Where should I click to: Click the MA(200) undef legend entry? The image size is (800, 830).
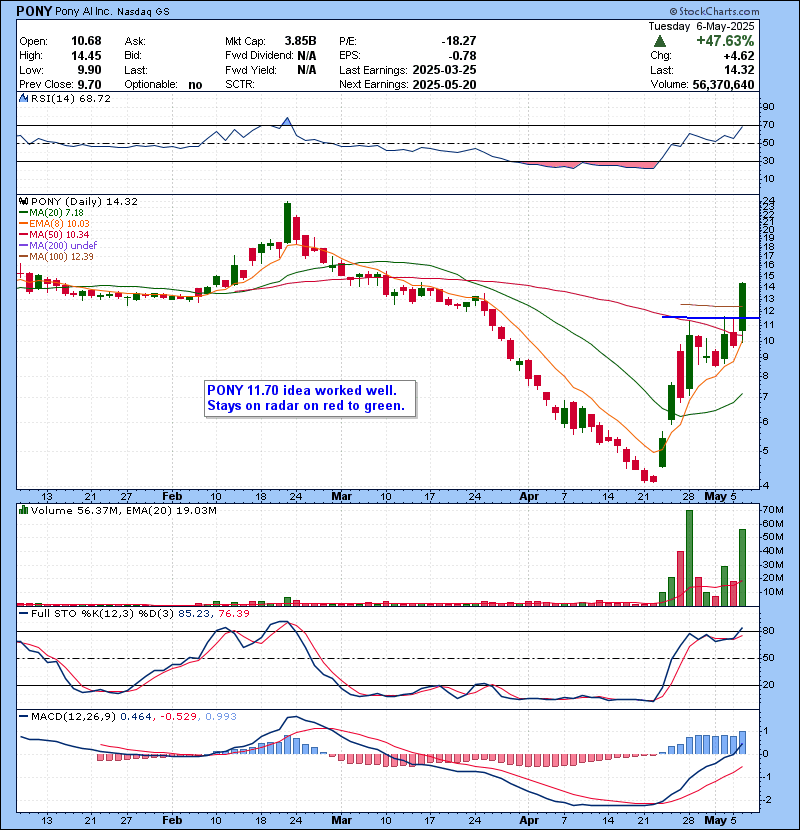tap(58, 246)
